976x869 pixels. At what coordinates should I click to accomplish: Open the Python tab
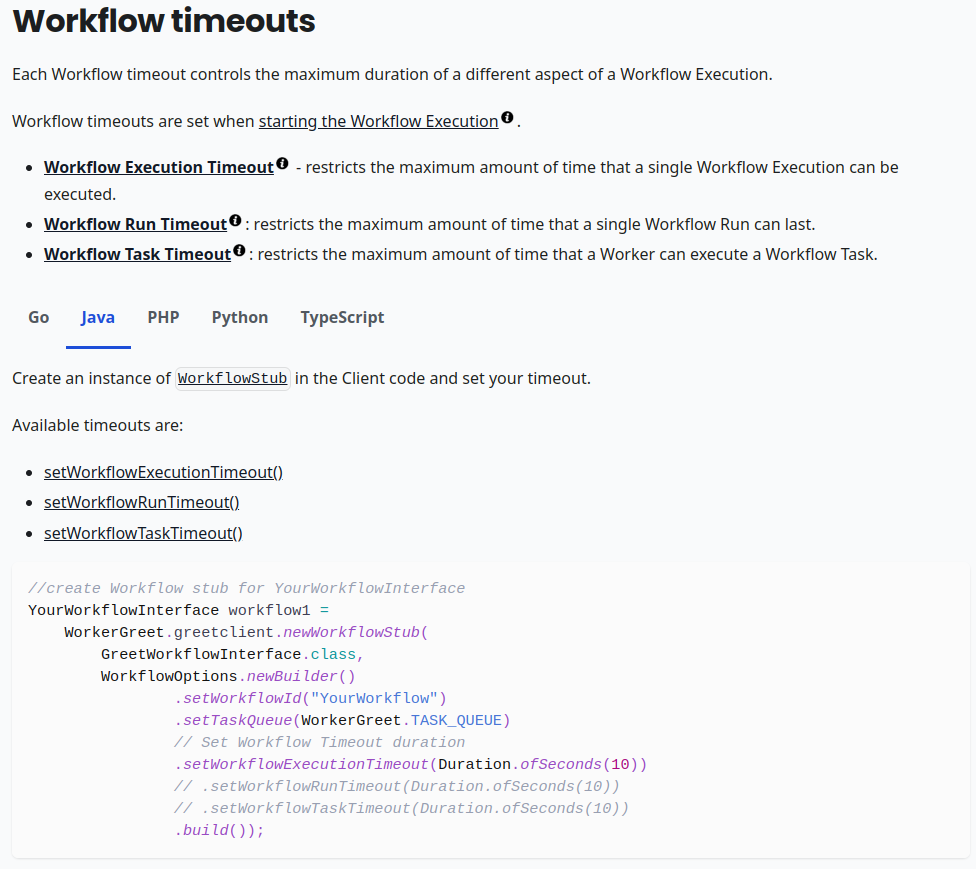pos(239,317)
